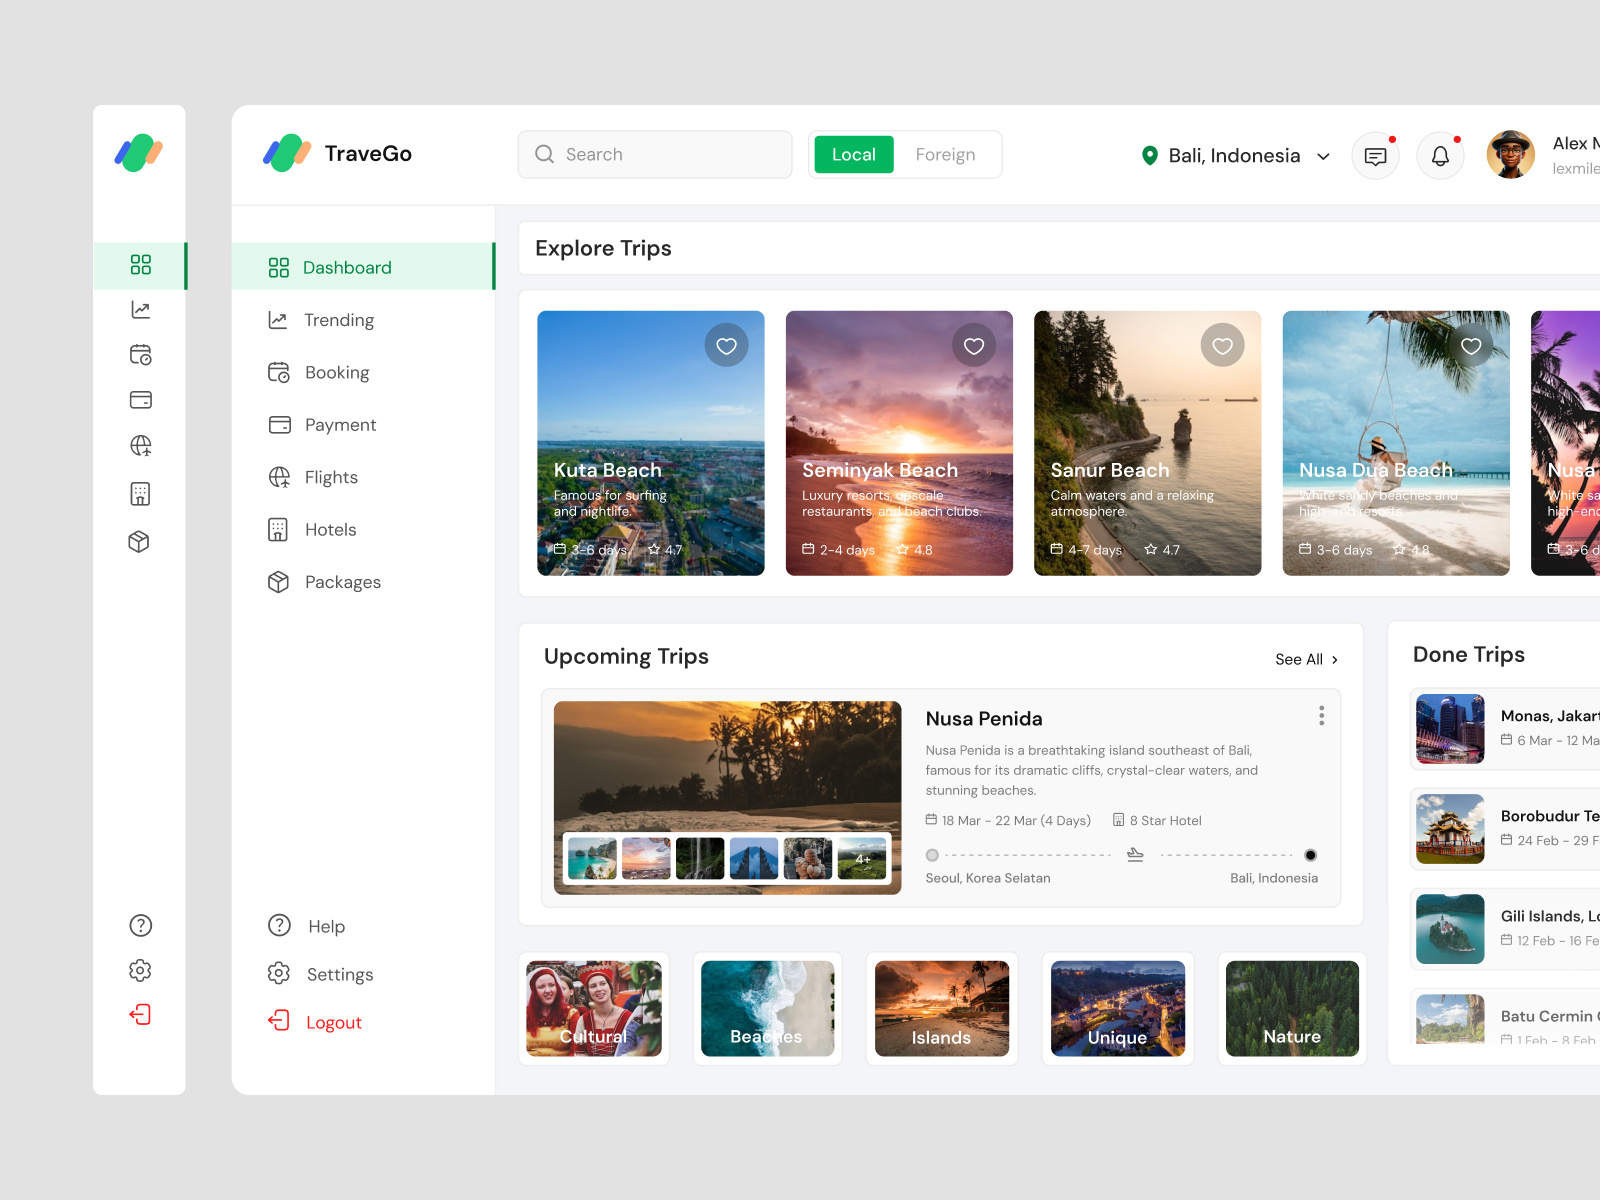View the 4+ more photos thumbnail

[x=862, y=858]
